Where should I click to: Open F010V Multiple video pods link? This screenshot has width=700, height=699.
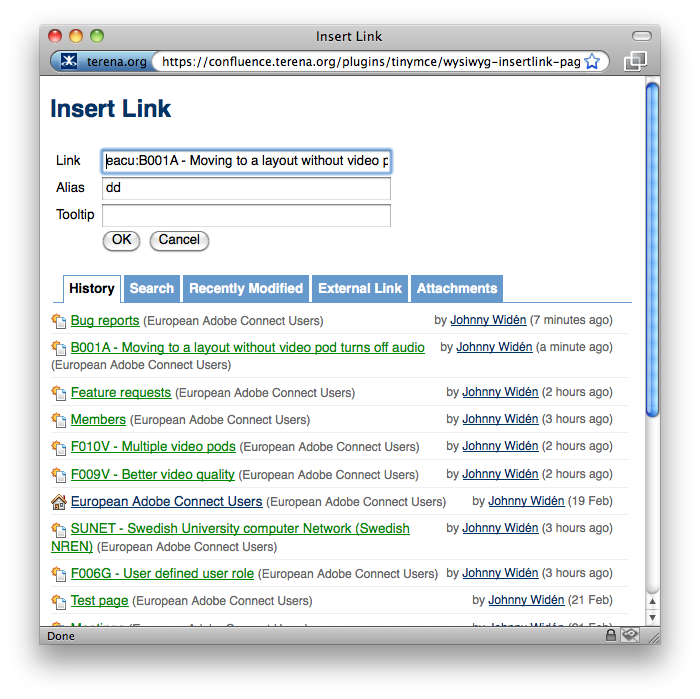153,447
